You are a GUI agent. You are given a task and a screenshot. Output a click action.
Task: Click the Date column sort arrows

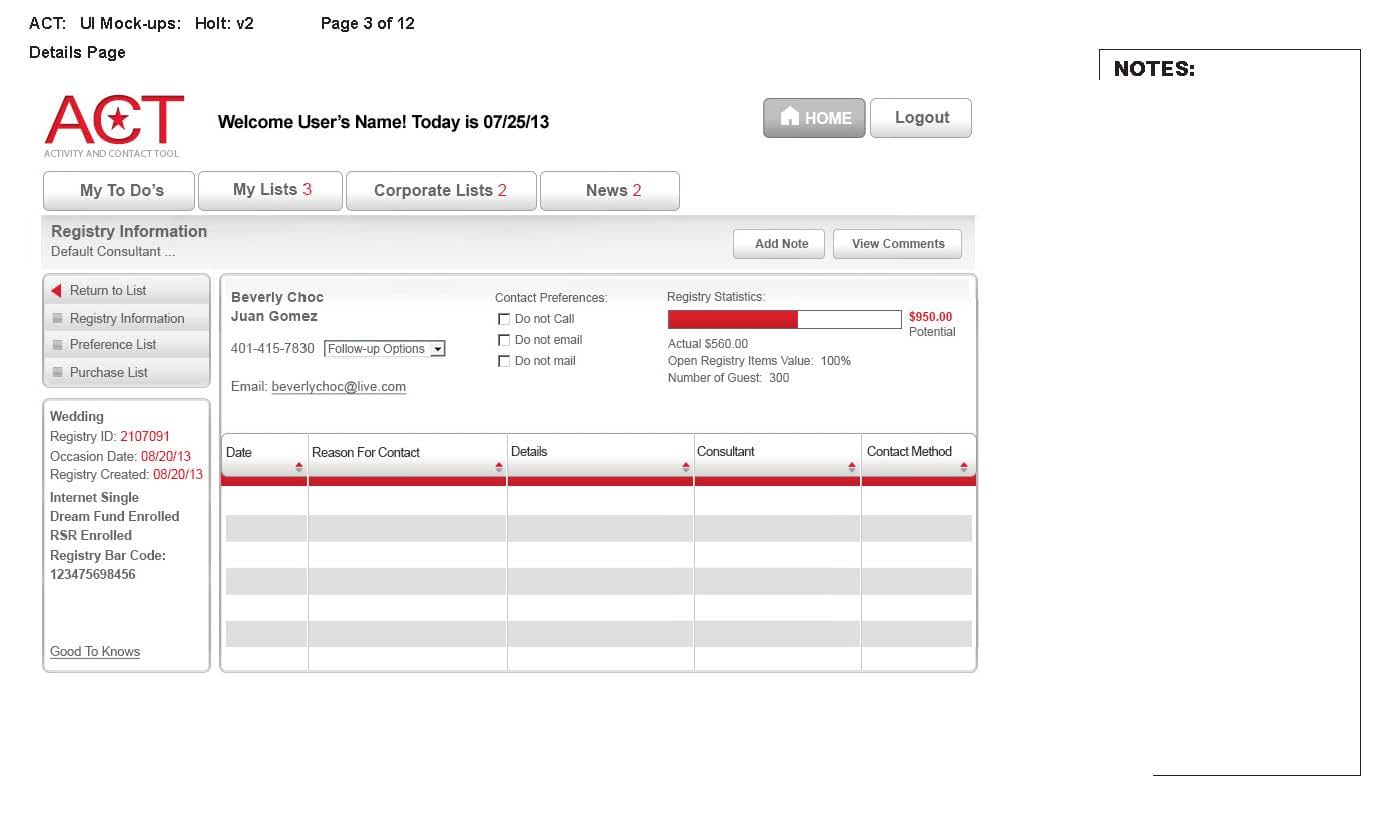coord(298,467)
